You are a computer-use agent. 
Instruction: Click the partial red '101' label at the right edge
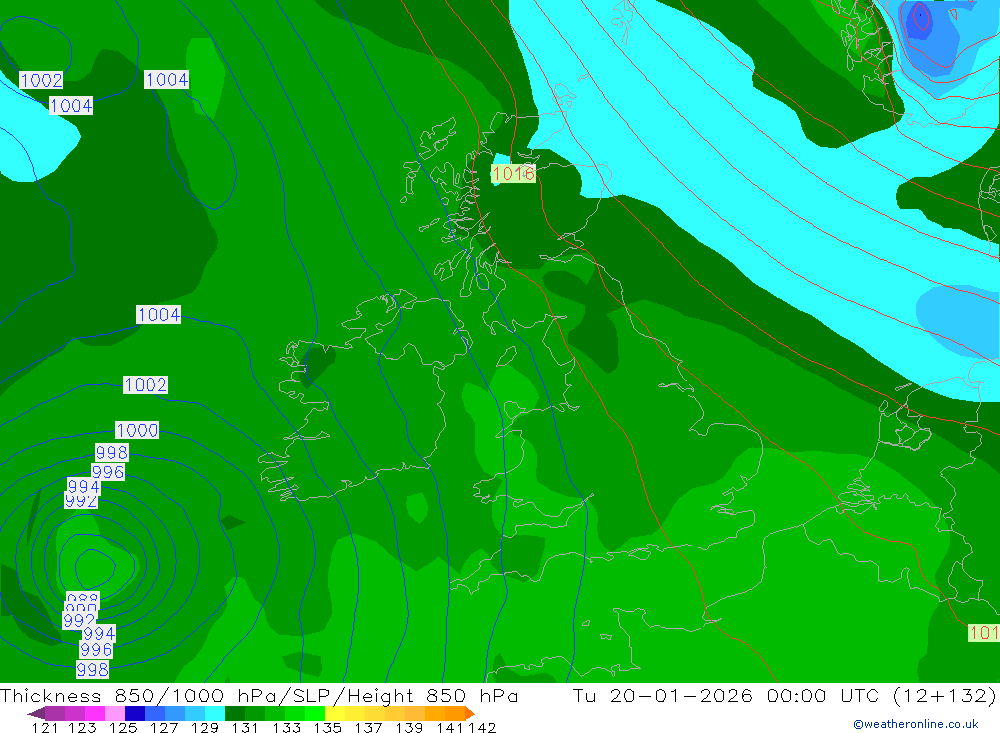(984, 633)
